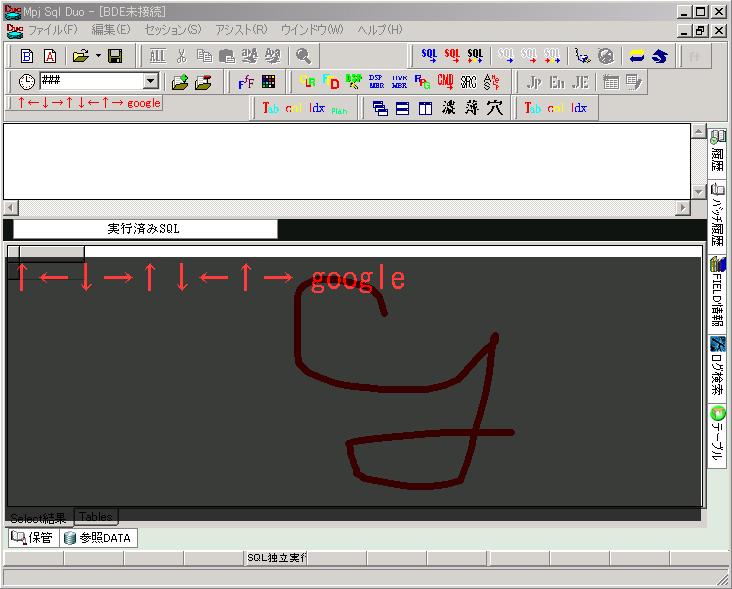Click the SQL独立実行 status bar entry

point(276,558)
